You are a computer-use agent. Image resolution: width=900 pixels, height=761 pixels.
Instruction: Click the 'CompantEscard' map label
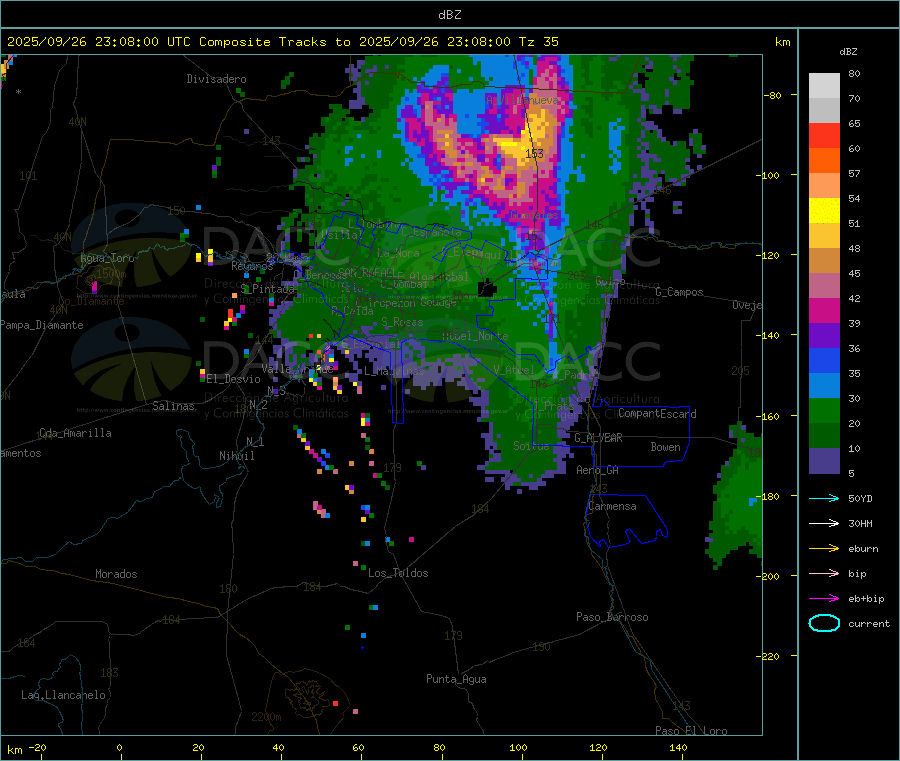point(657,414)
